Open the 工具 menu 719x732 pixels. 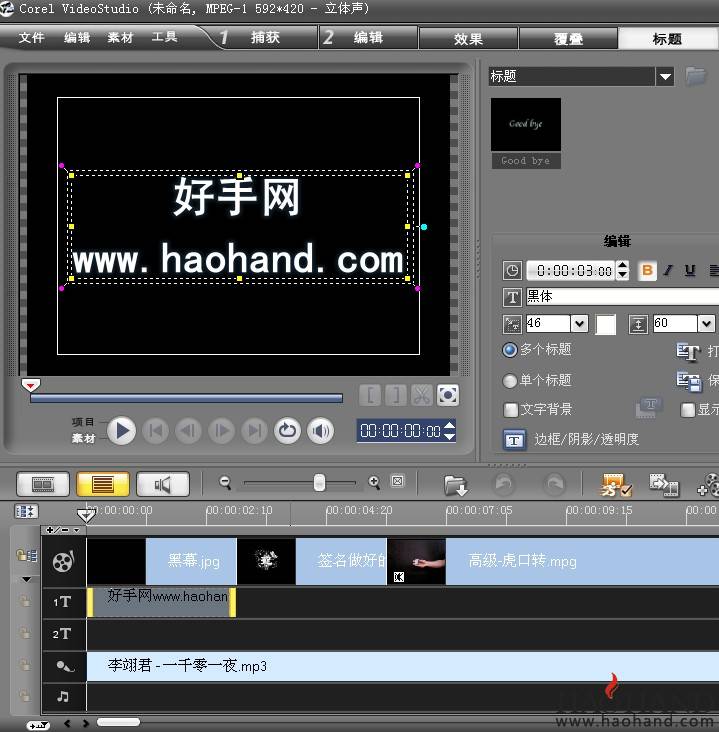point(164,37)
